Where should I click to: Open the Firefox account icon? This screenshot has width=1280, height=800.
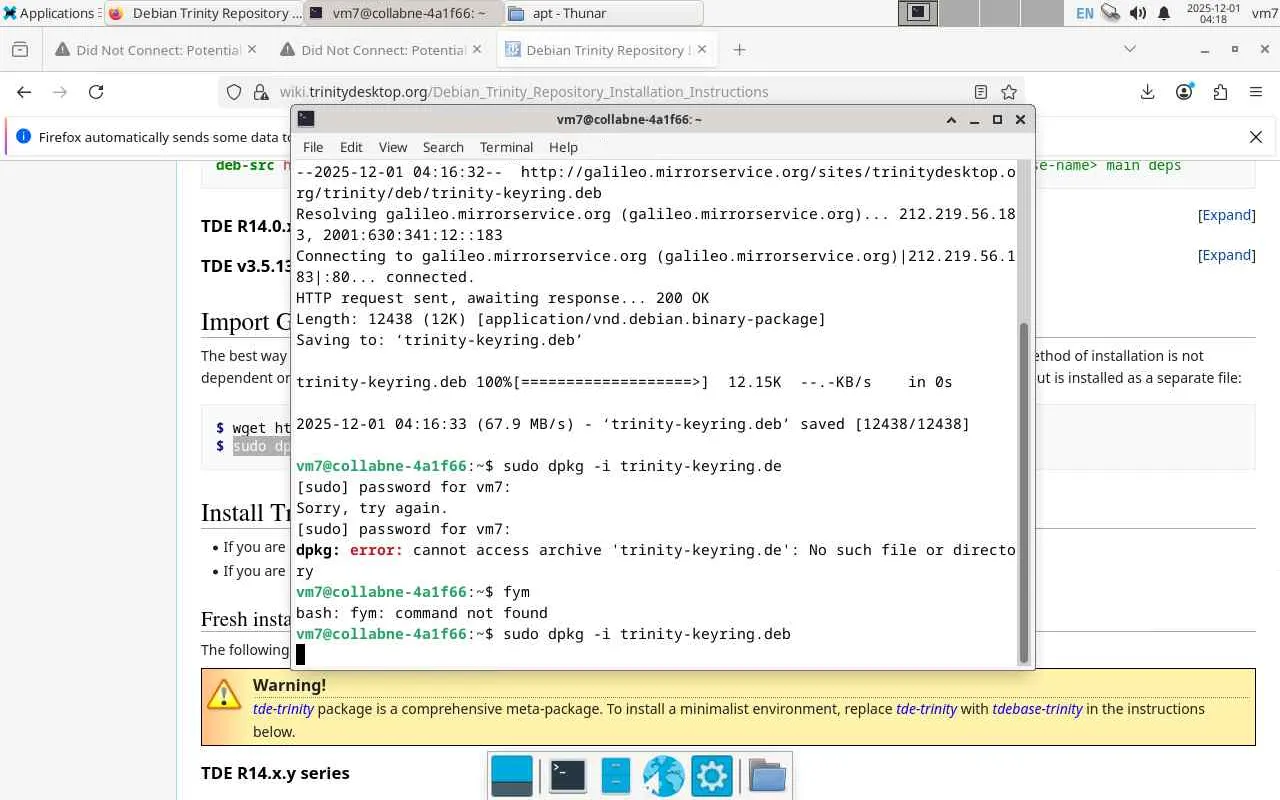1184,92
